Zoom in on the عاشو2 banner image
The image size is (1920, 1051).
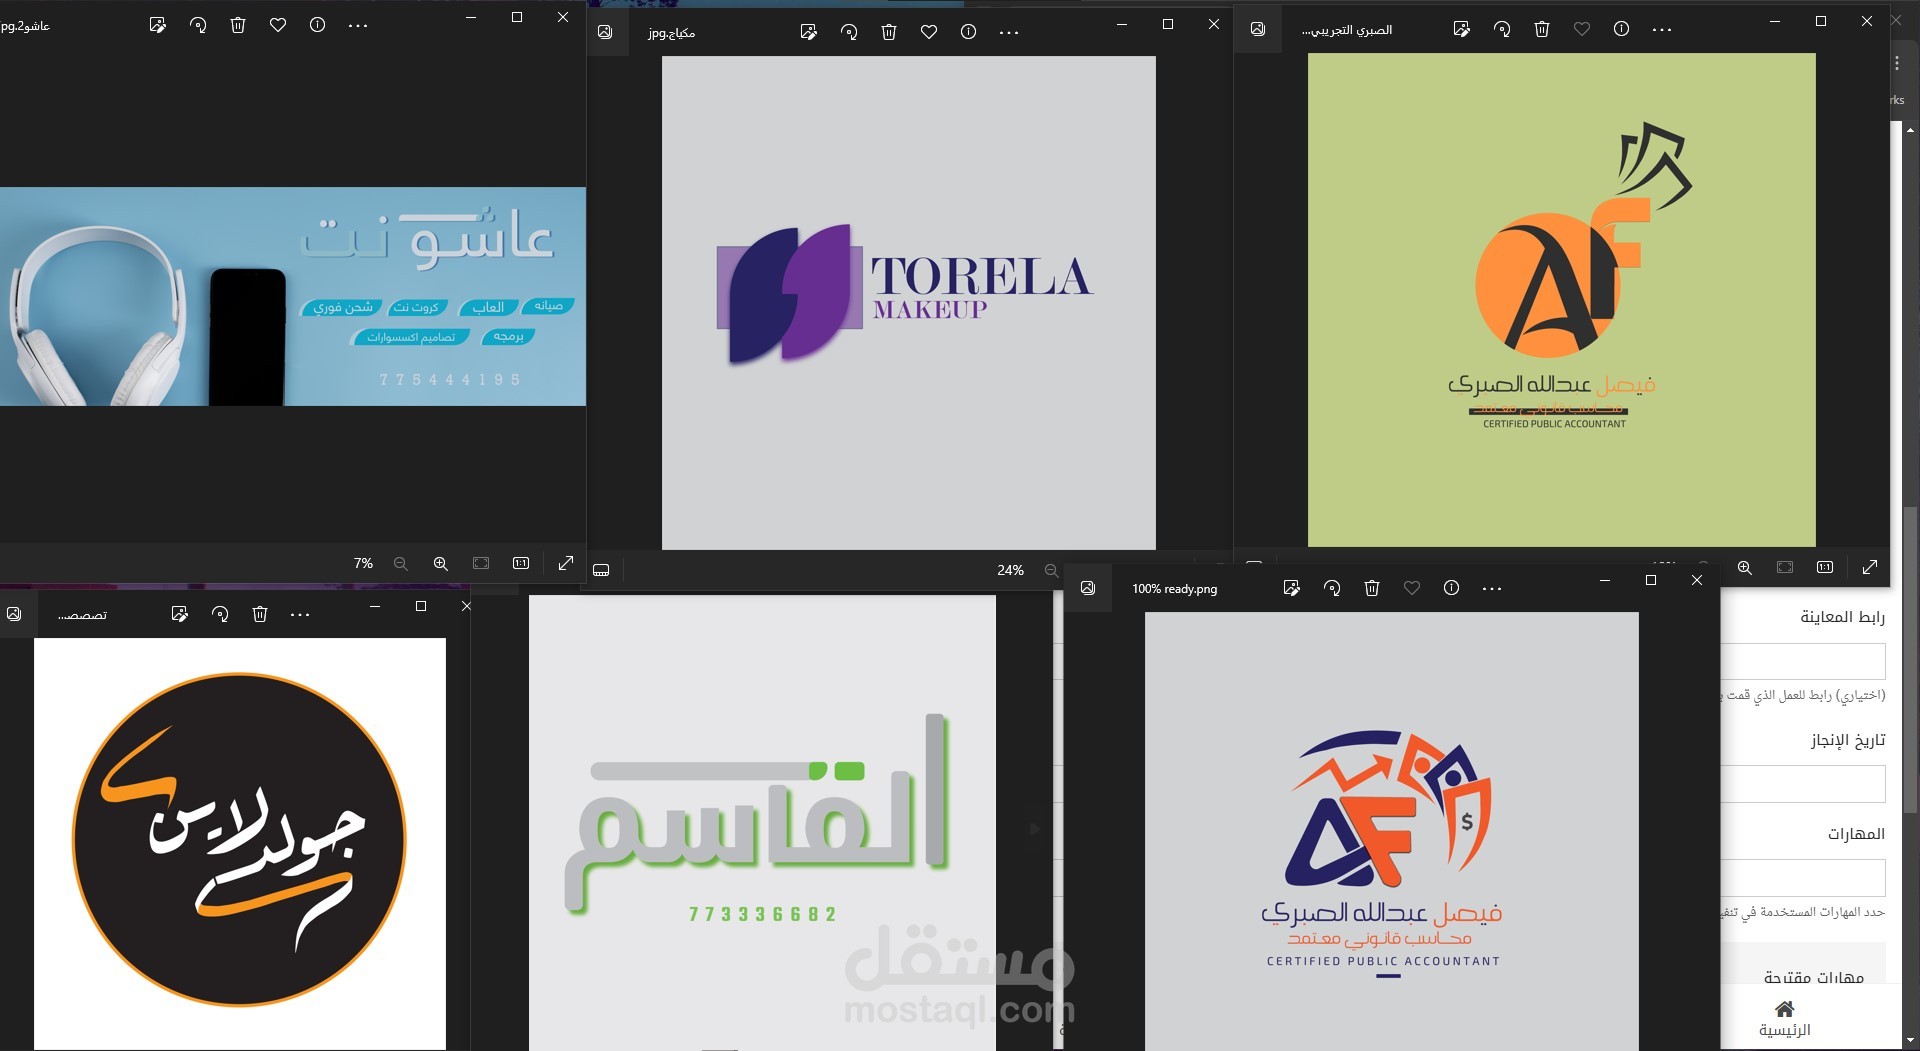pos(440,564)
